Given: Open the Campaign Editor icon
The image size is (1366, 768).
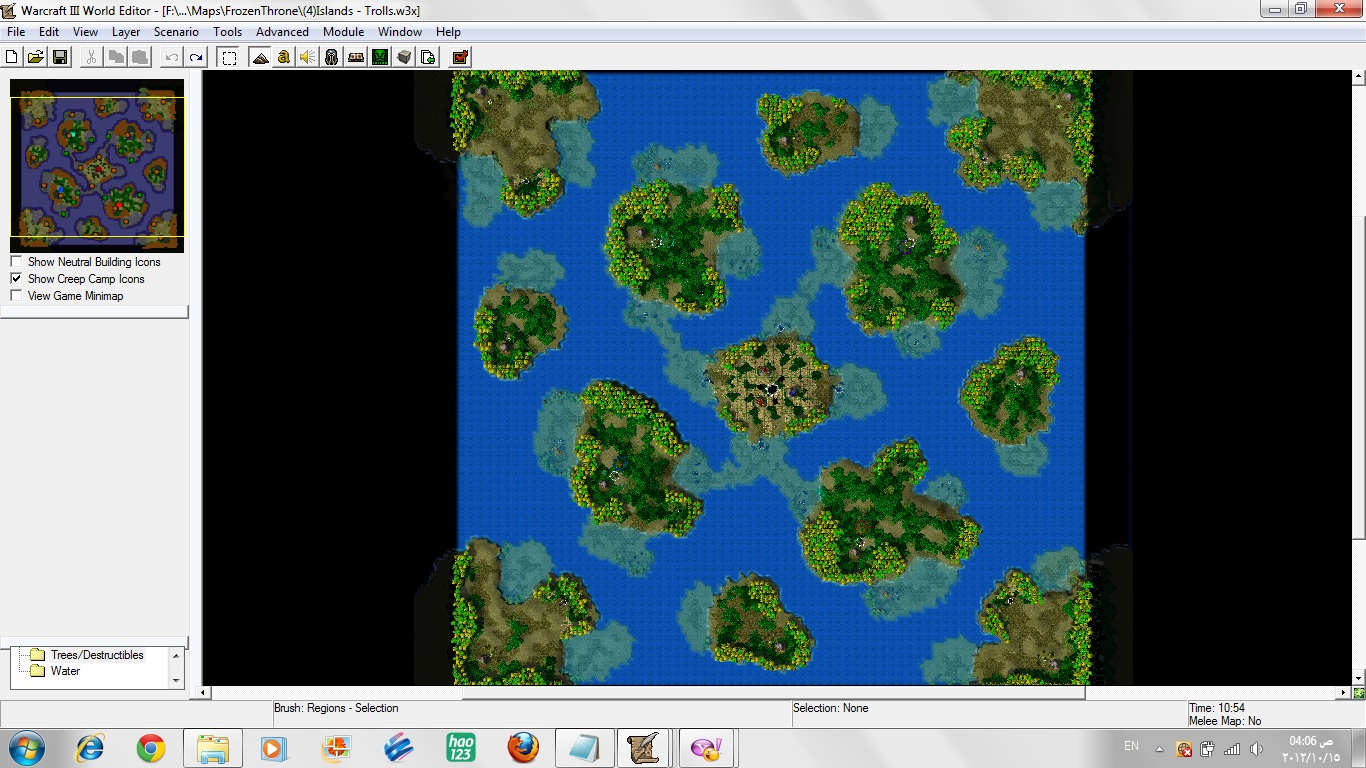Looking at the screenshot, I should coord(356,57).
